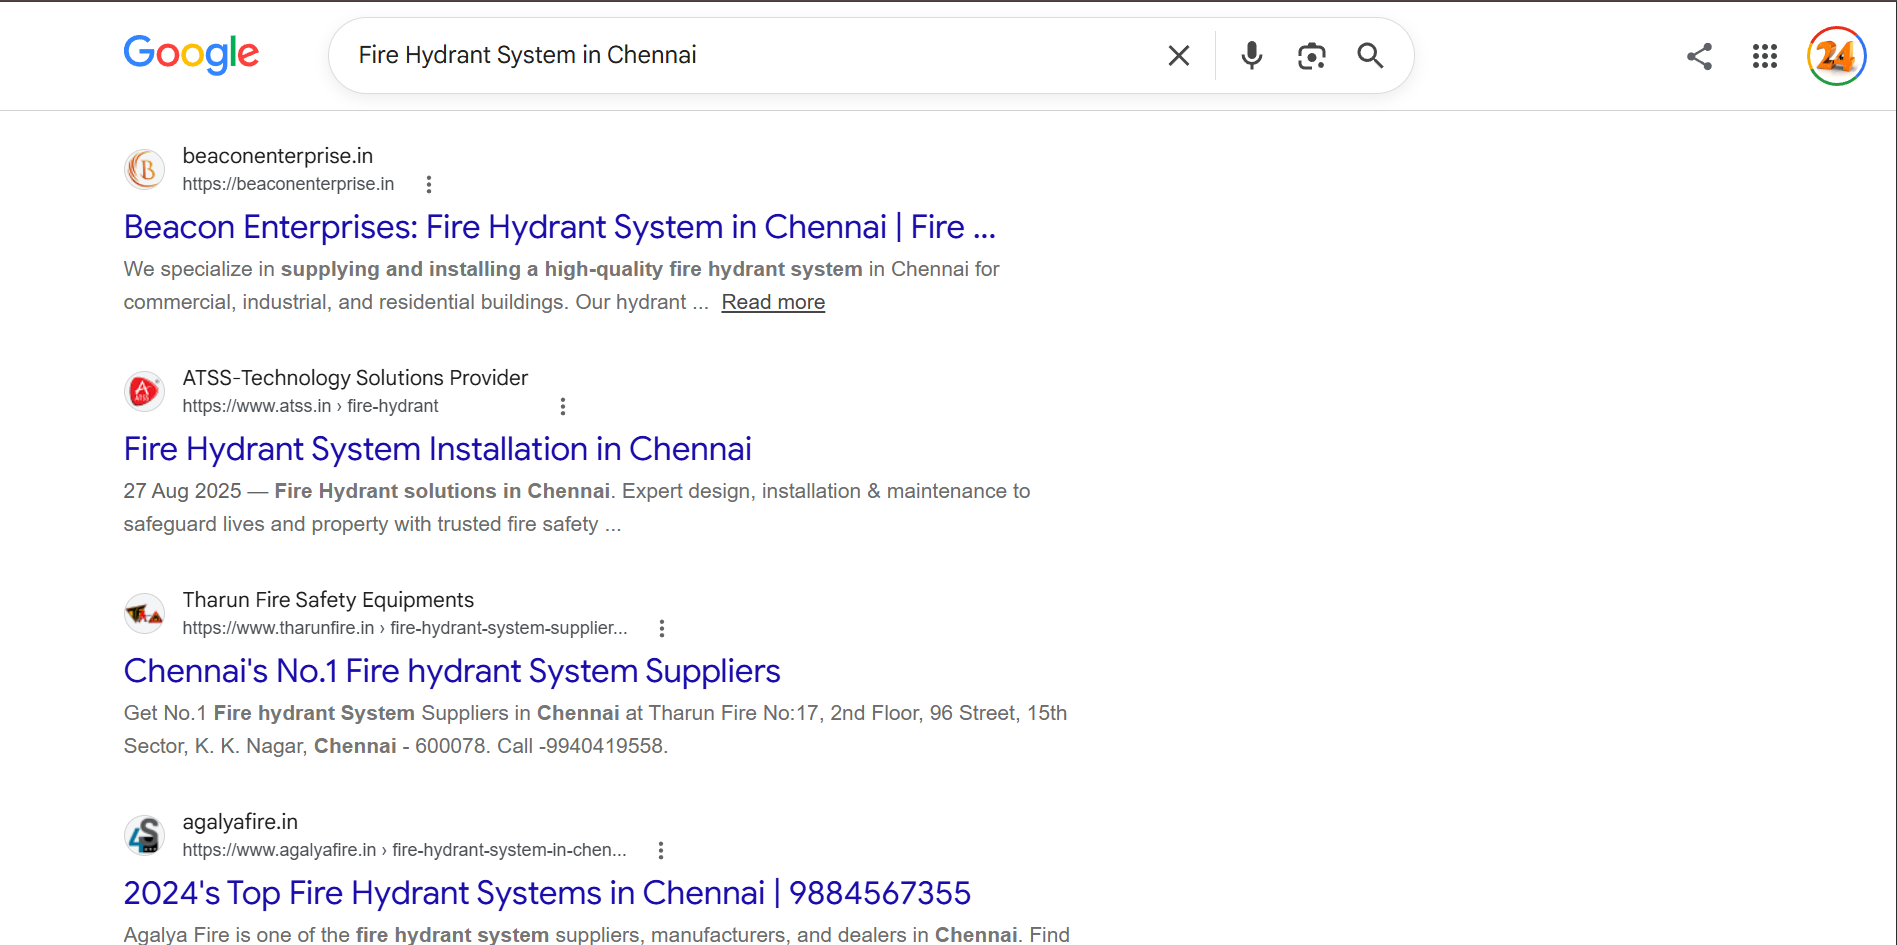This screenshot has width=1897, height=945.
Task: Click the beaconenterprise.in site name
Action: (277, 156)
